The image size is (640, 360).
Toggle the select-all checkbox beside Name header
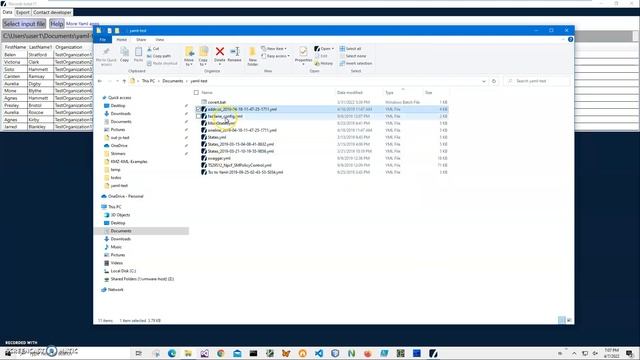[x=196, y=93]
